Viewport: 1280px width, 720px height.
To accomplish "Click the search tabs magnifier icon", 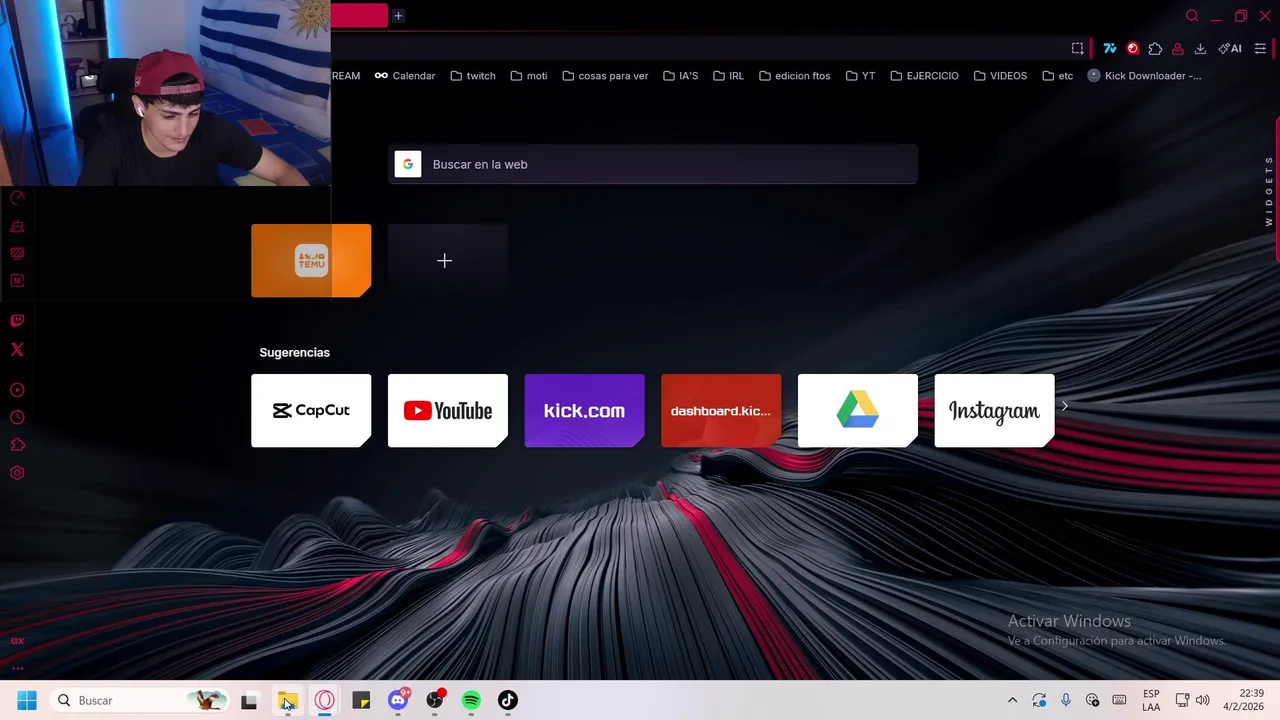I will pyautogui.click(x=1192, y=16).
